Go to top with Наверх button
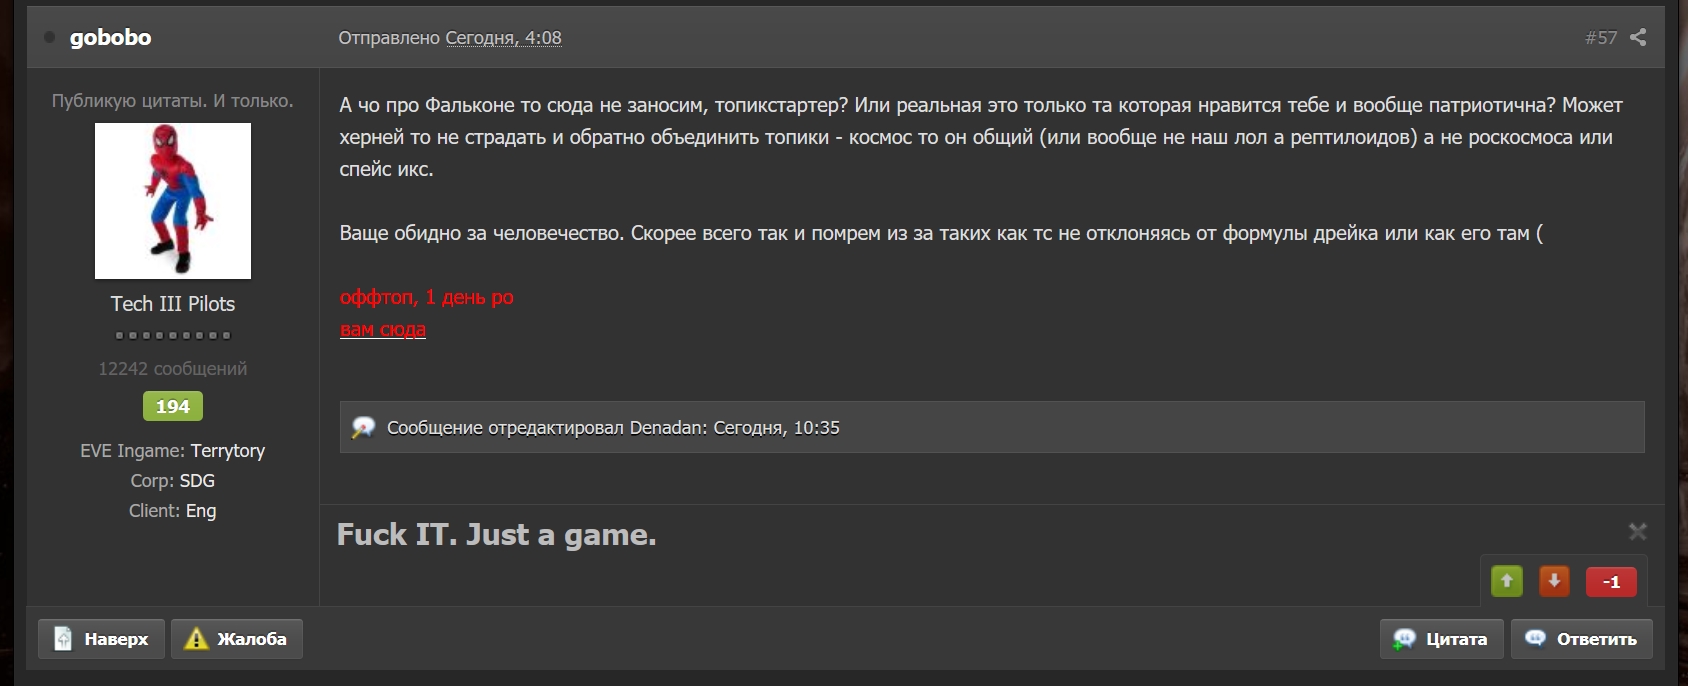The image size is (1688, 686). point(101,639)
